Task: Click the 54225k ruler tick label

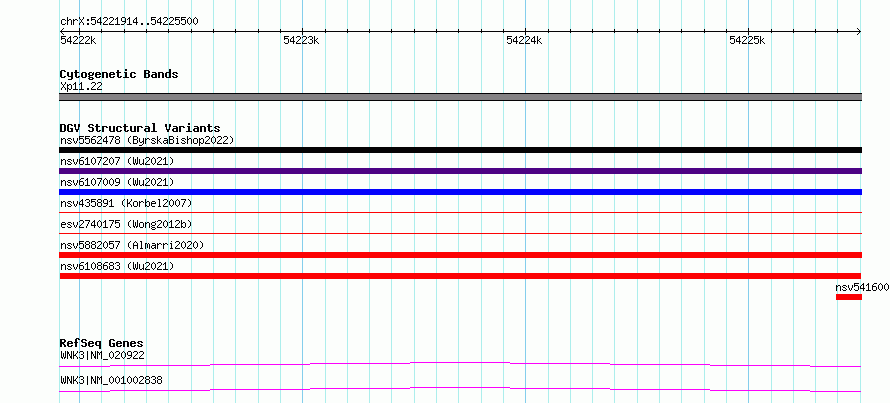Action: point(748,40)
